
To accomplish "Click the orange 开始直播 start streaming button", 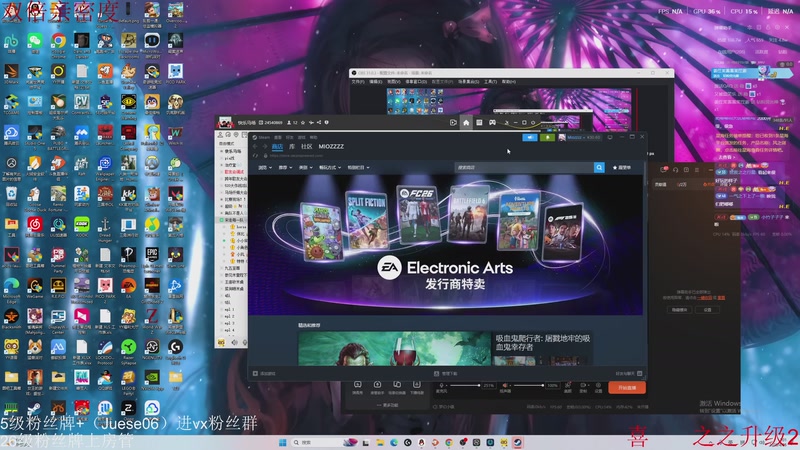I will (627, 388).
